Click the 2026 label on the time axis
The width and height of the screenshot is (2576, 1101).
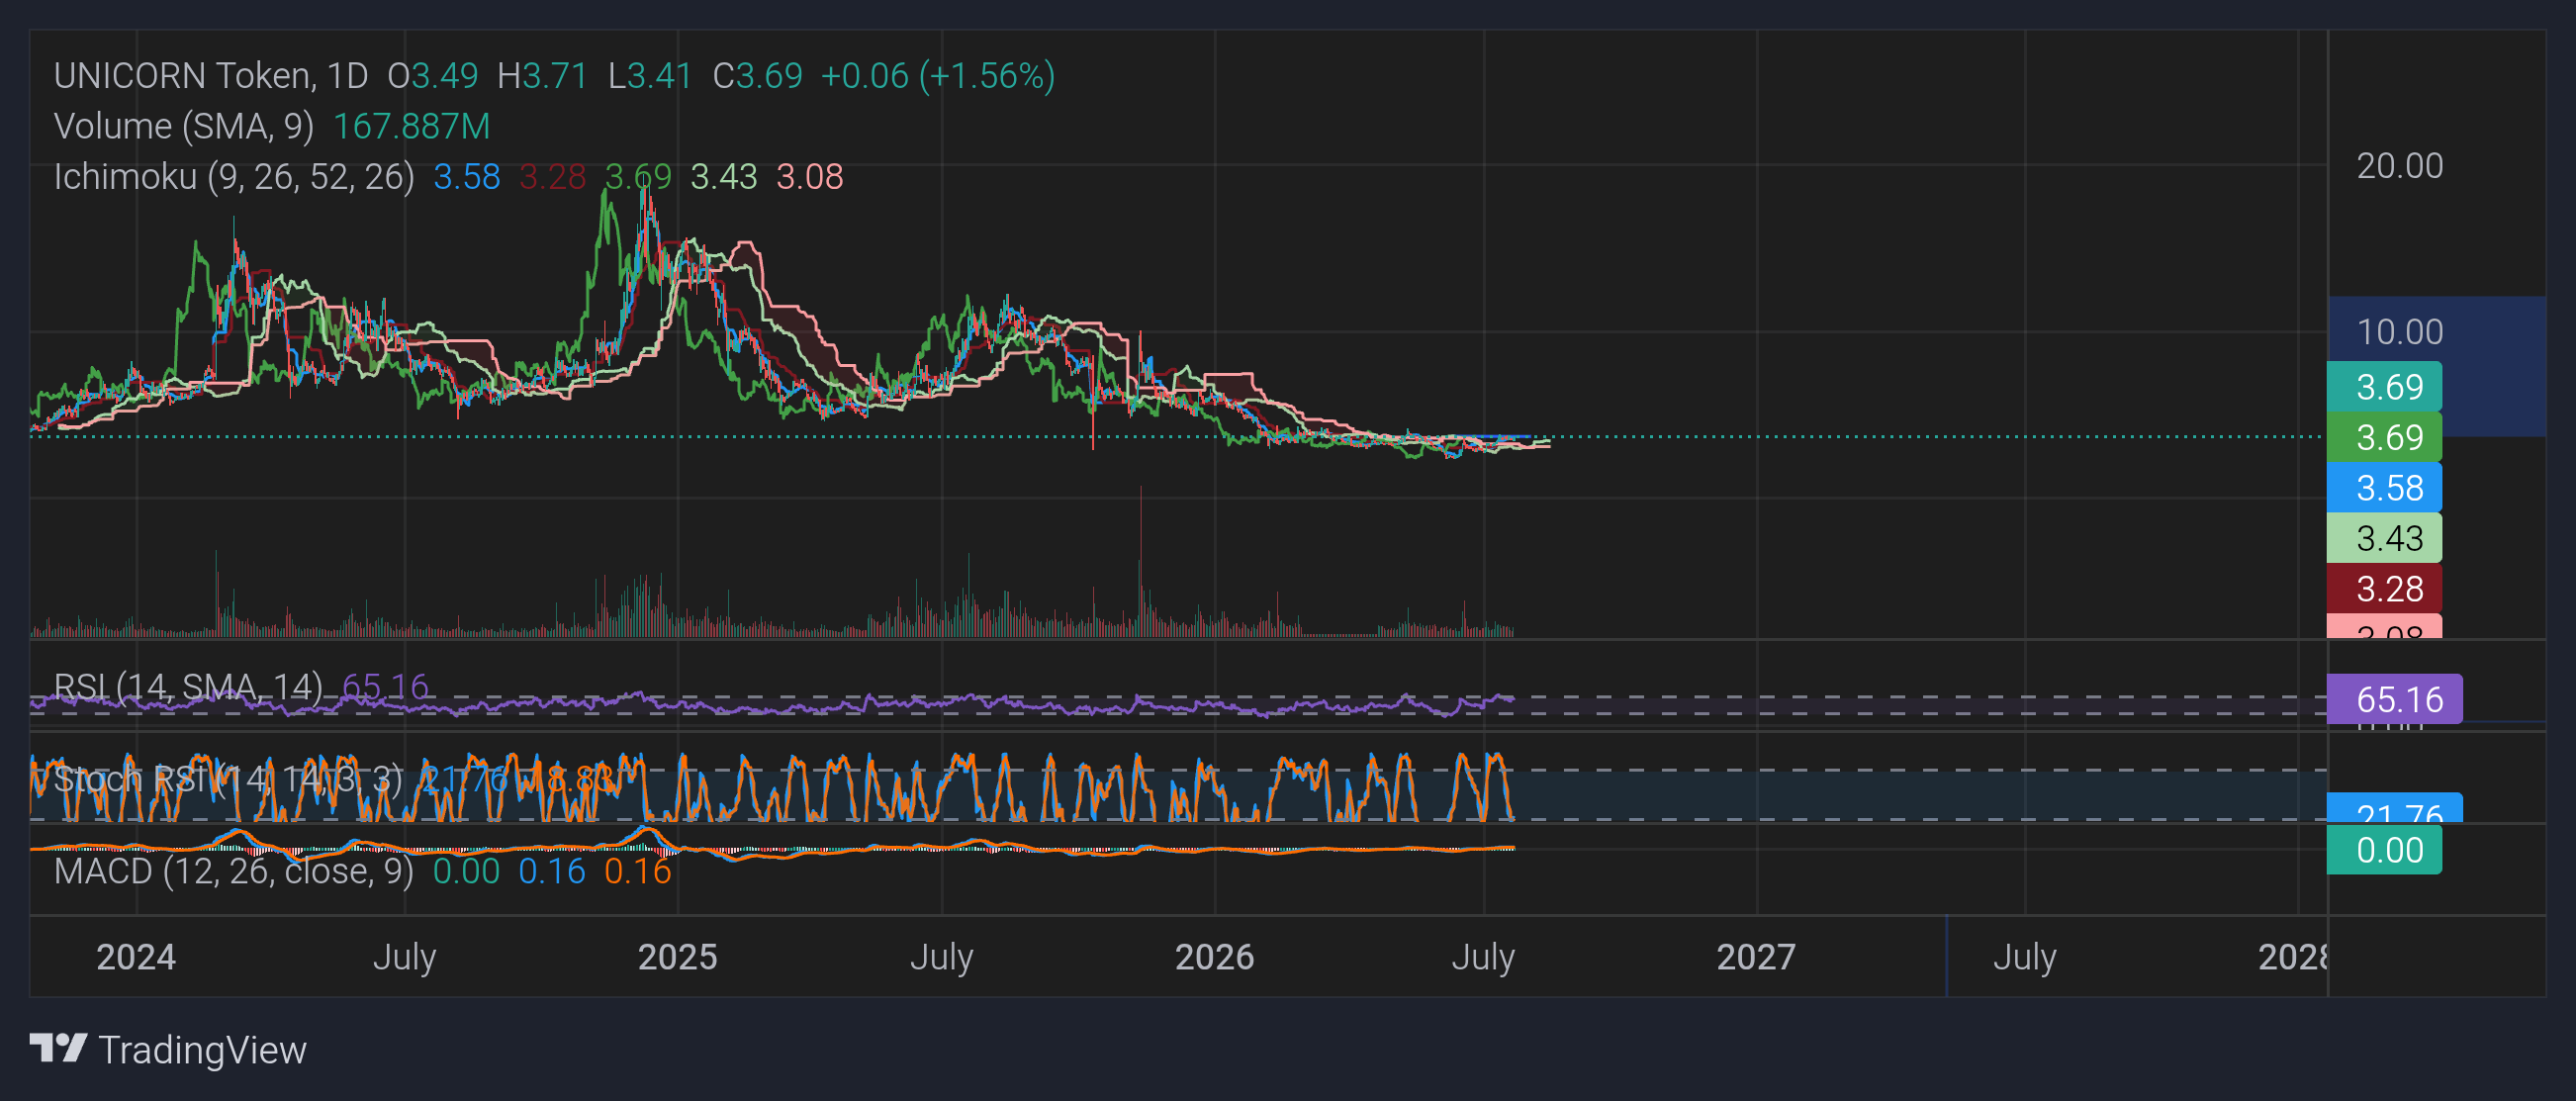[x=1215, y=957]
